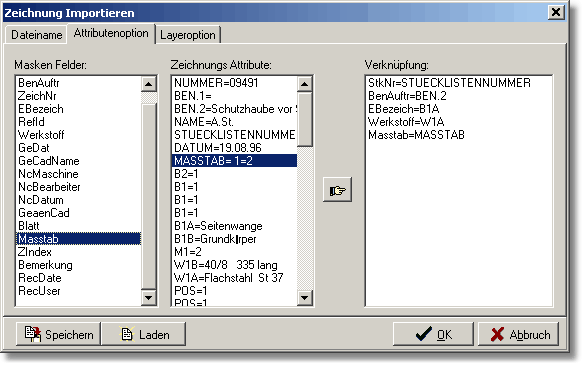Click down arrow of Zeichnungs Attribute scrollbar
Viewport: 582px width, 365px height.
(x=304, y=297)
